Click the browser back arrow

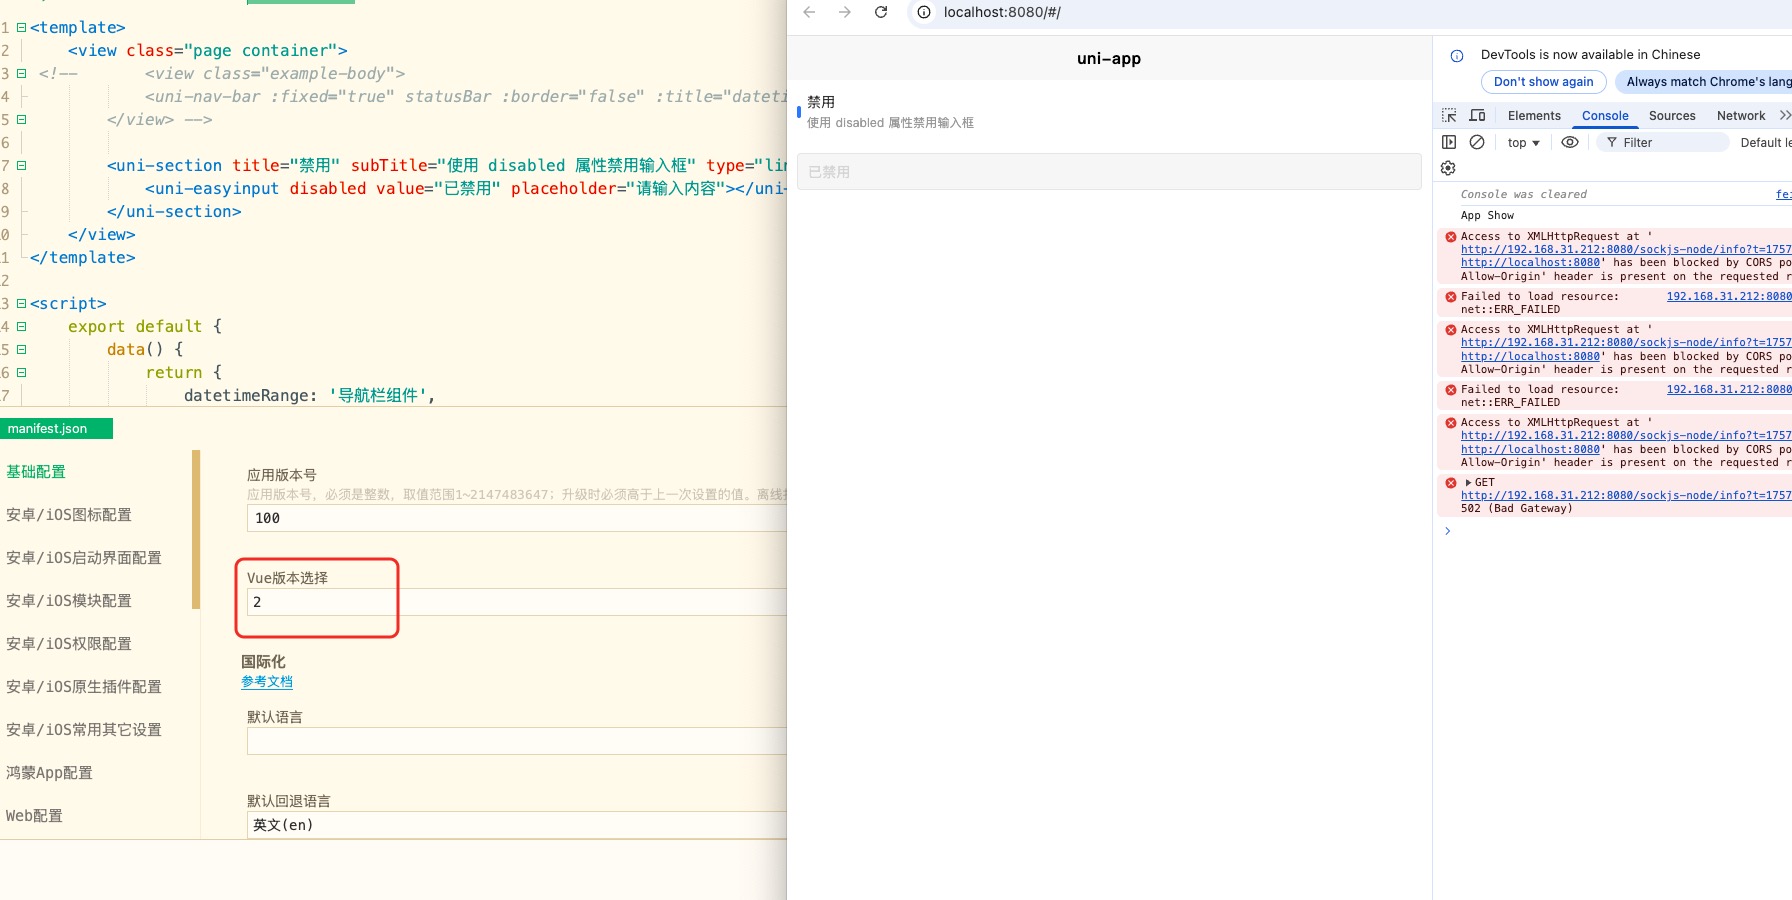[809, 12]
